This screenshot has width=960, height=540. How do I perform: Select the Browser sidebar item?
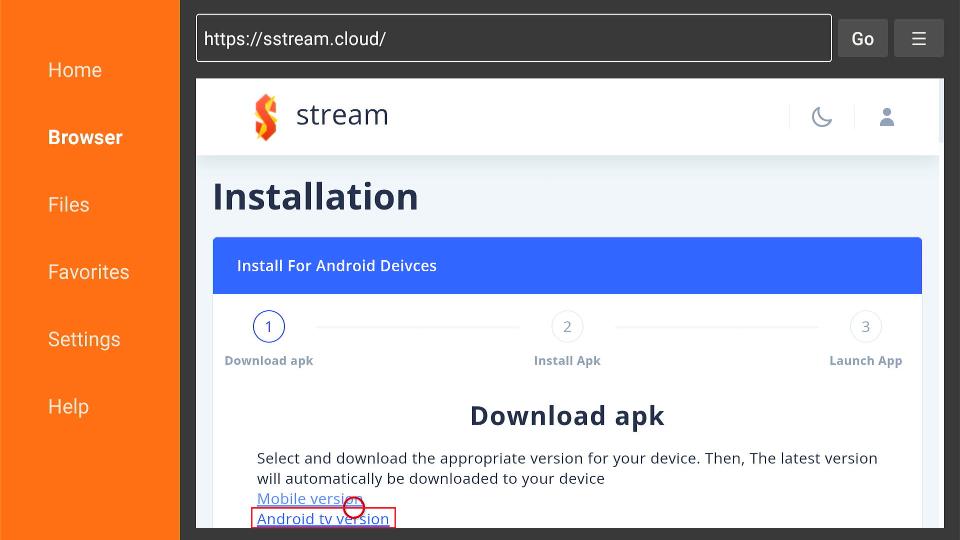[85, 137]
